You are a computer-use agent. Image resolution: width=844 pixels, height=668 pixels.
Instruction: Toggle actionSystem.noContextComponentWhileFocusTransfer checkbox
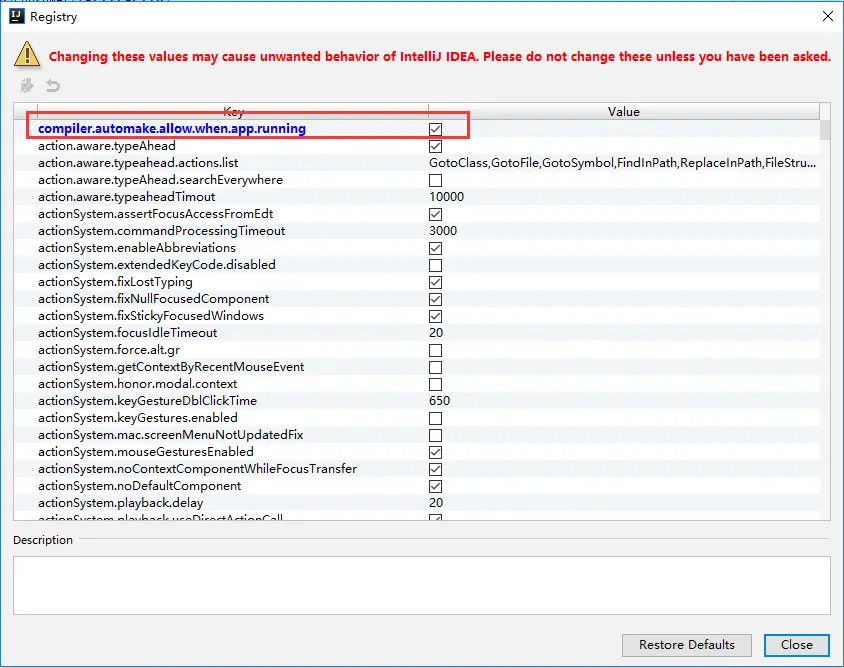[x=435, y=469]
